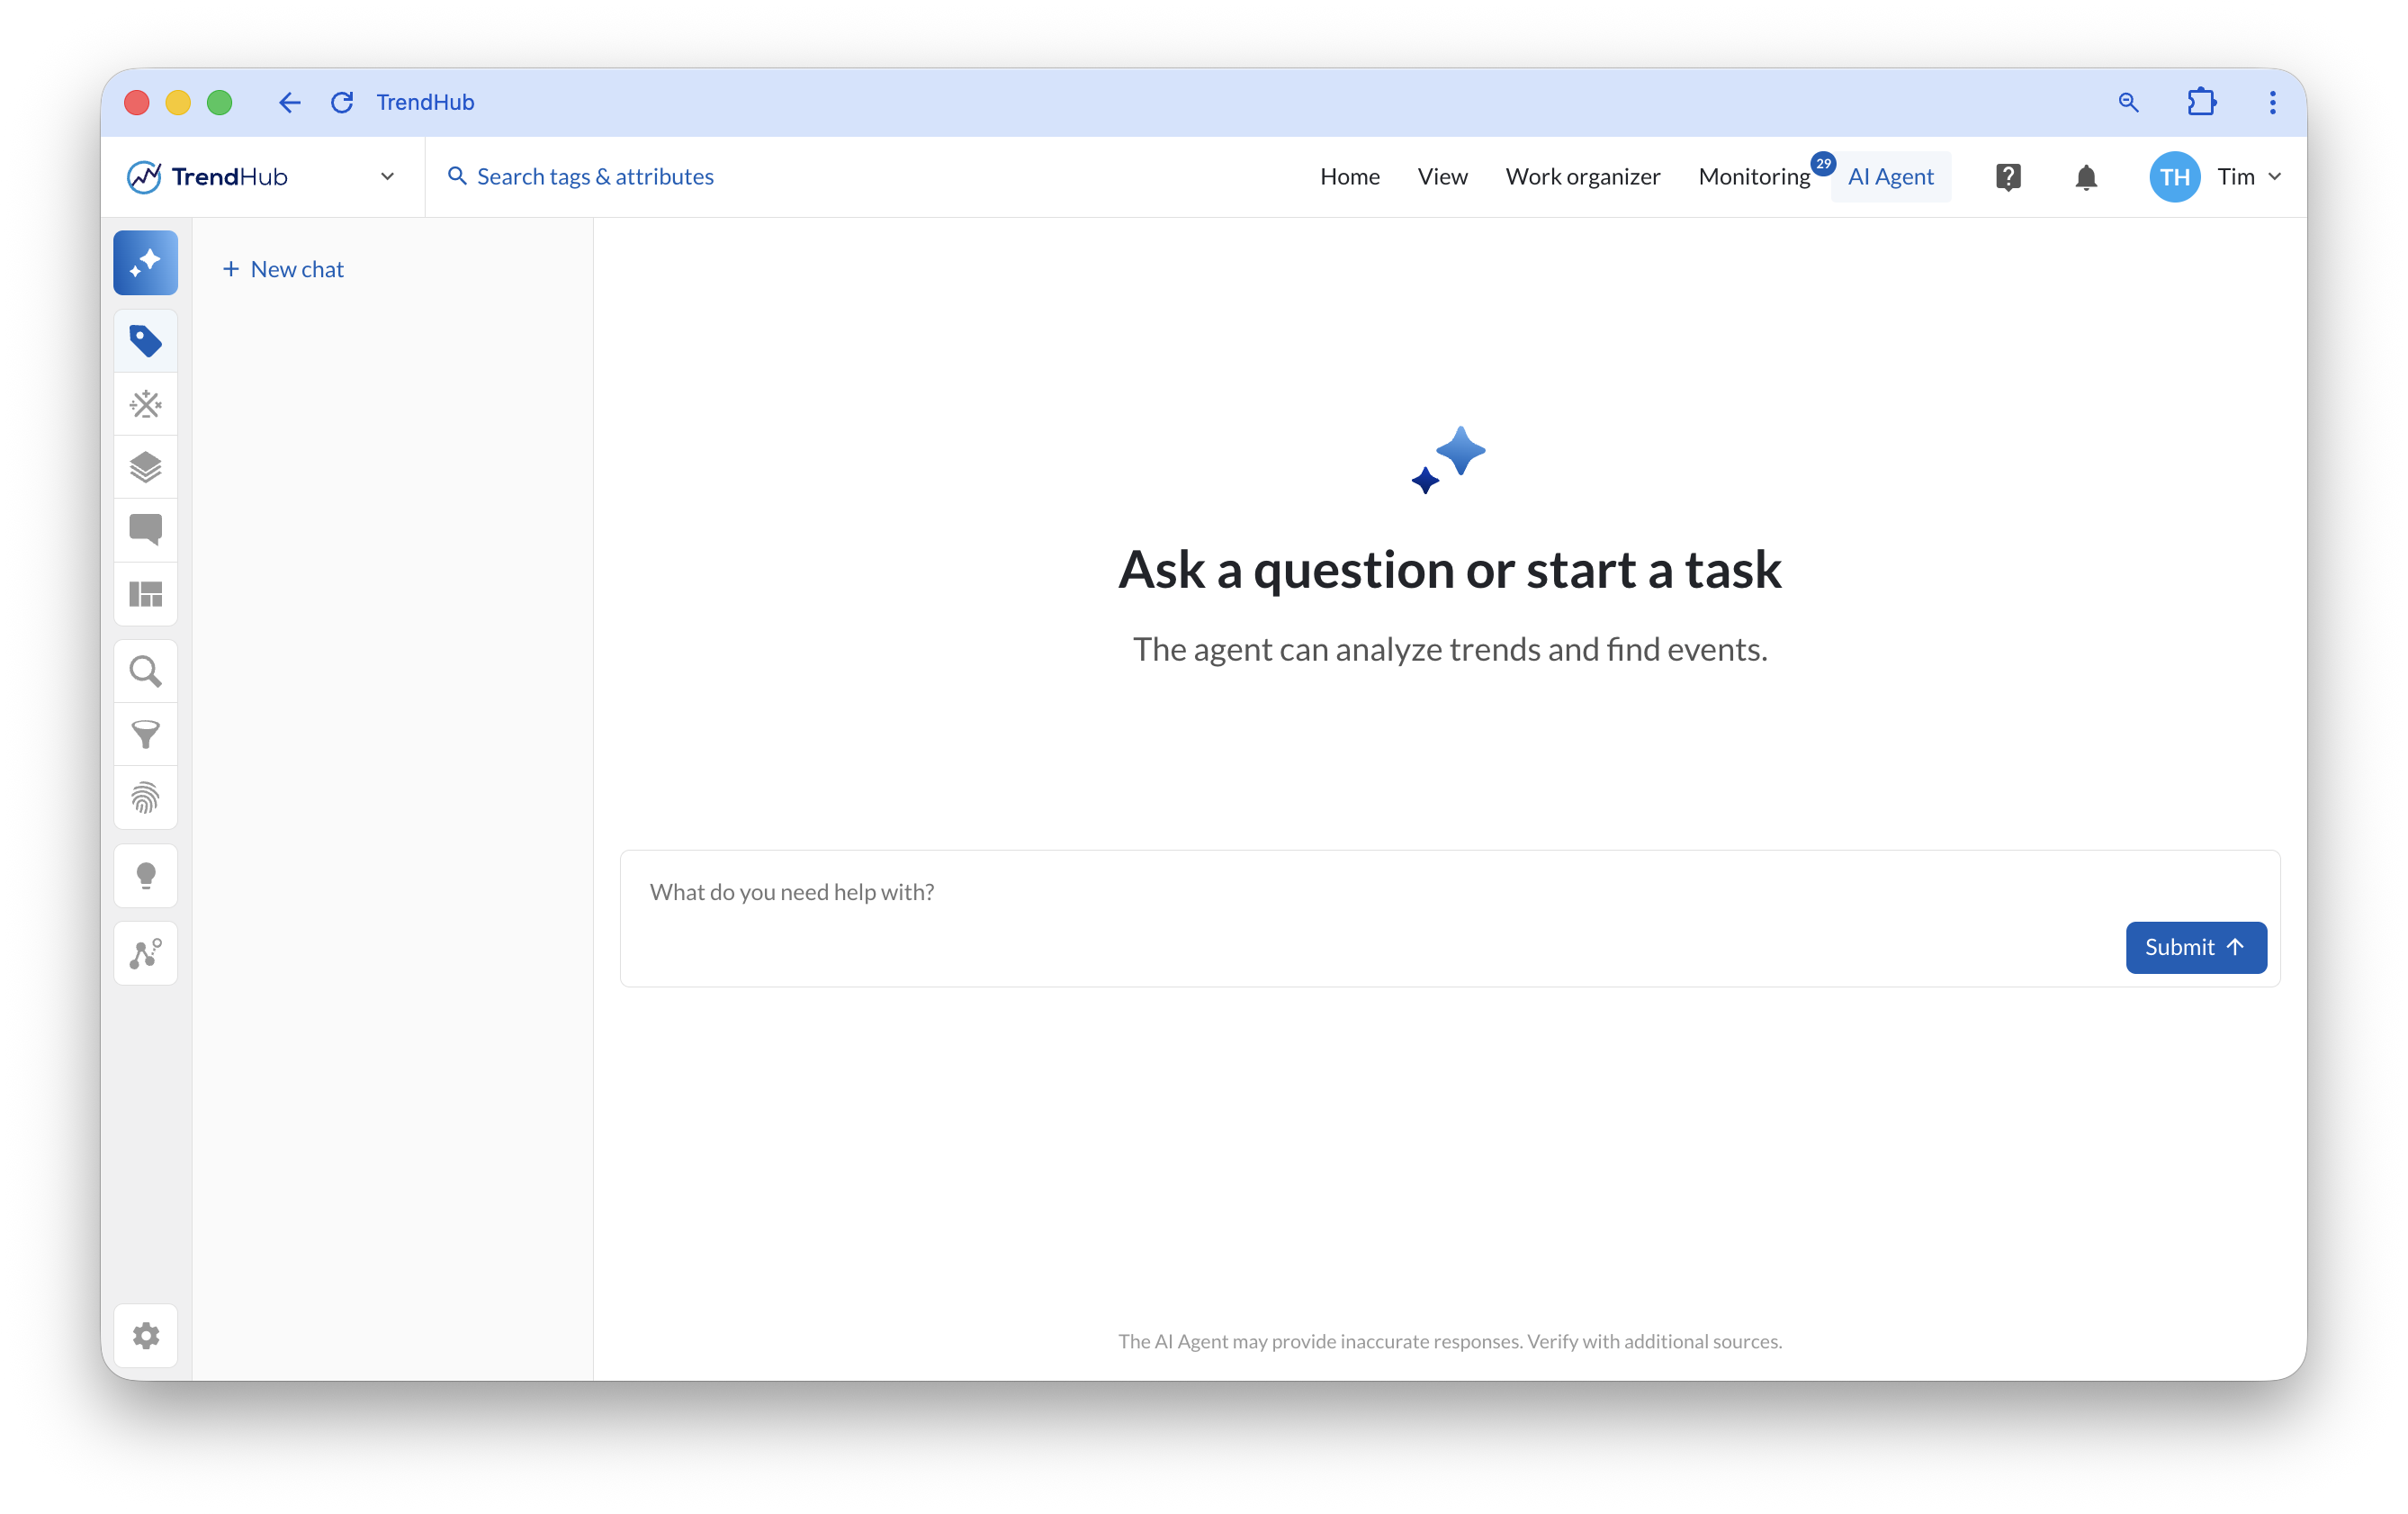Image resolution: width=2408 pixels, height=1514 pixels.
Task: Select the snowflake-style analysis icon in sidebar
Action: pyautogui.click(x=145, y=404)
